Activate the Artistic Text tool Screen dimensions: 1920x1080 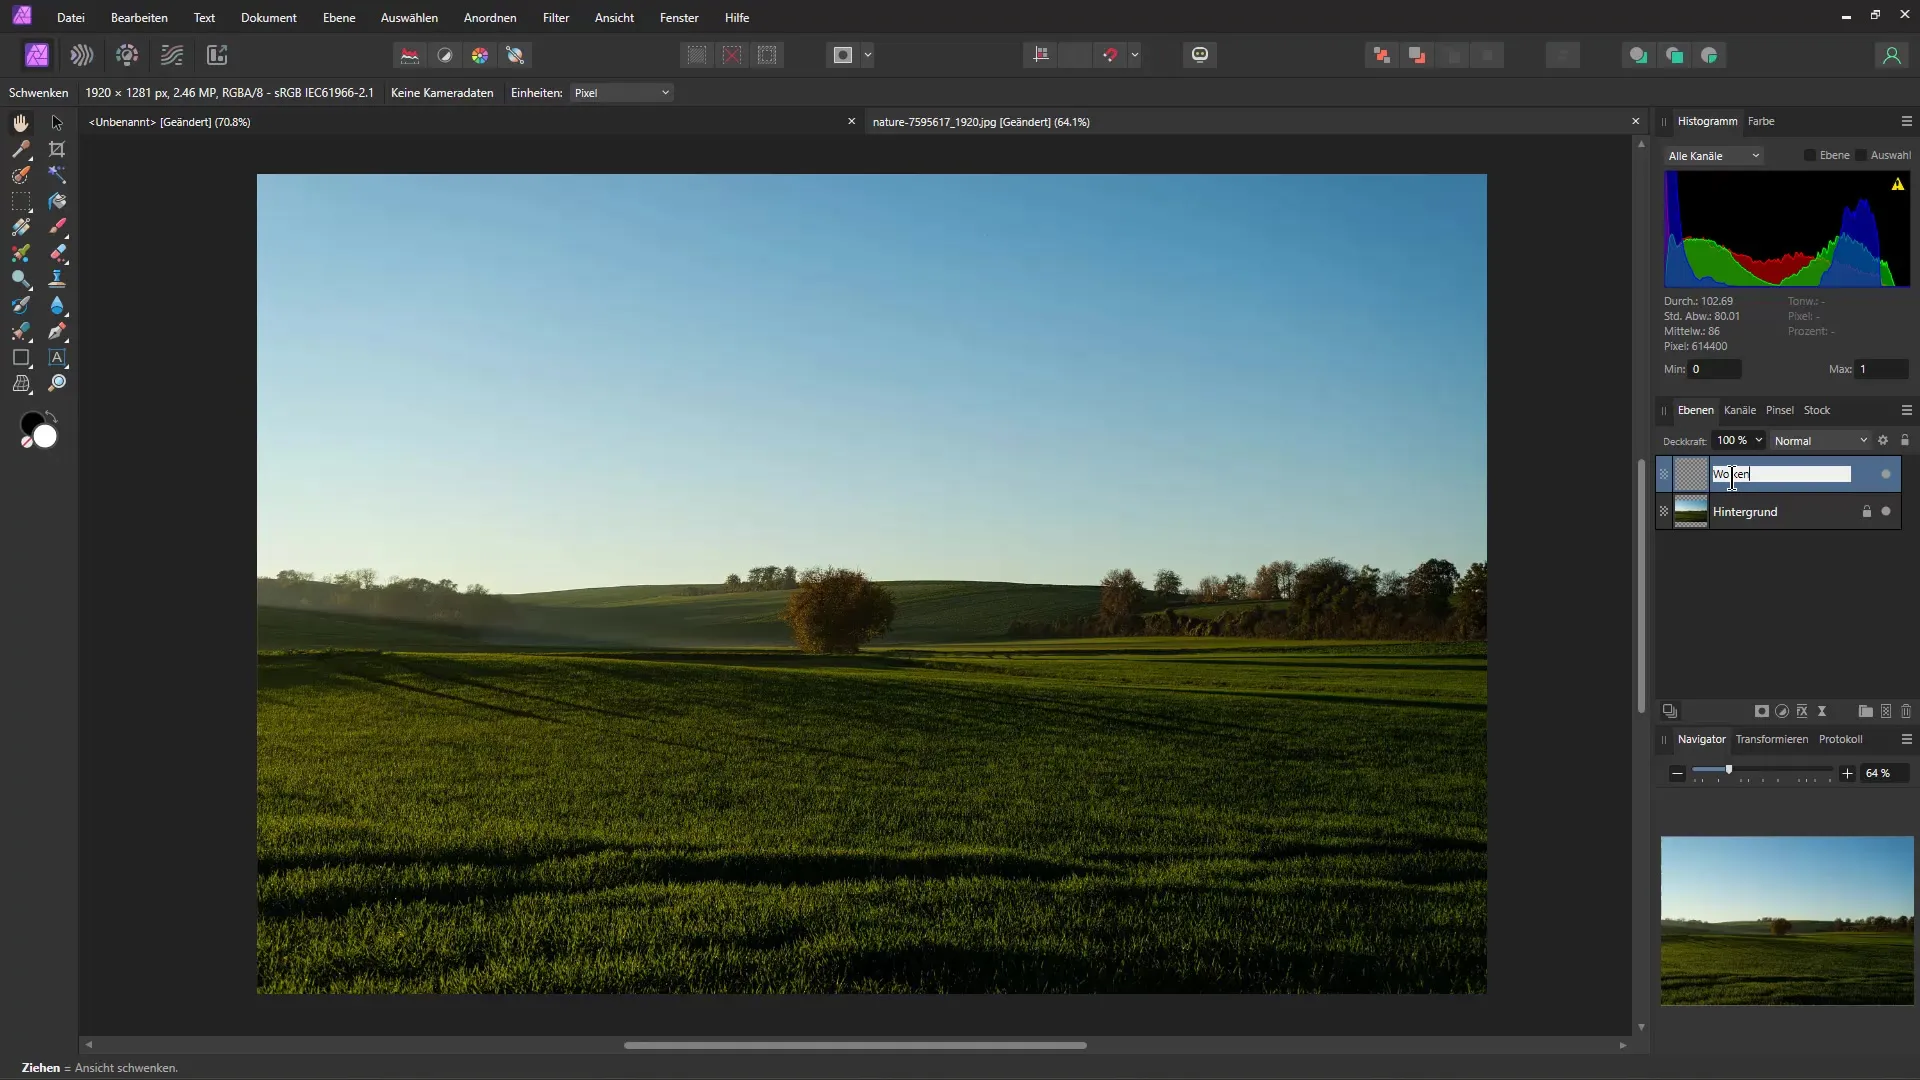tap(57, 357)
